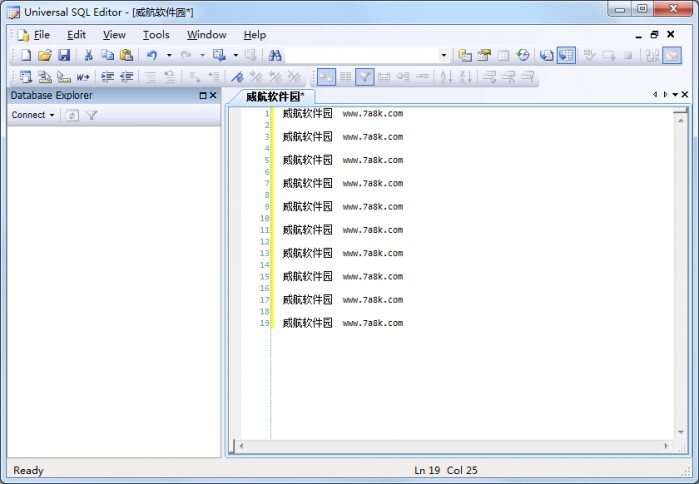Viewport: 699px width, 484px height.
Task: Click the grayed stop square icon
Action: pyautogui.click(x=628, y=55)
